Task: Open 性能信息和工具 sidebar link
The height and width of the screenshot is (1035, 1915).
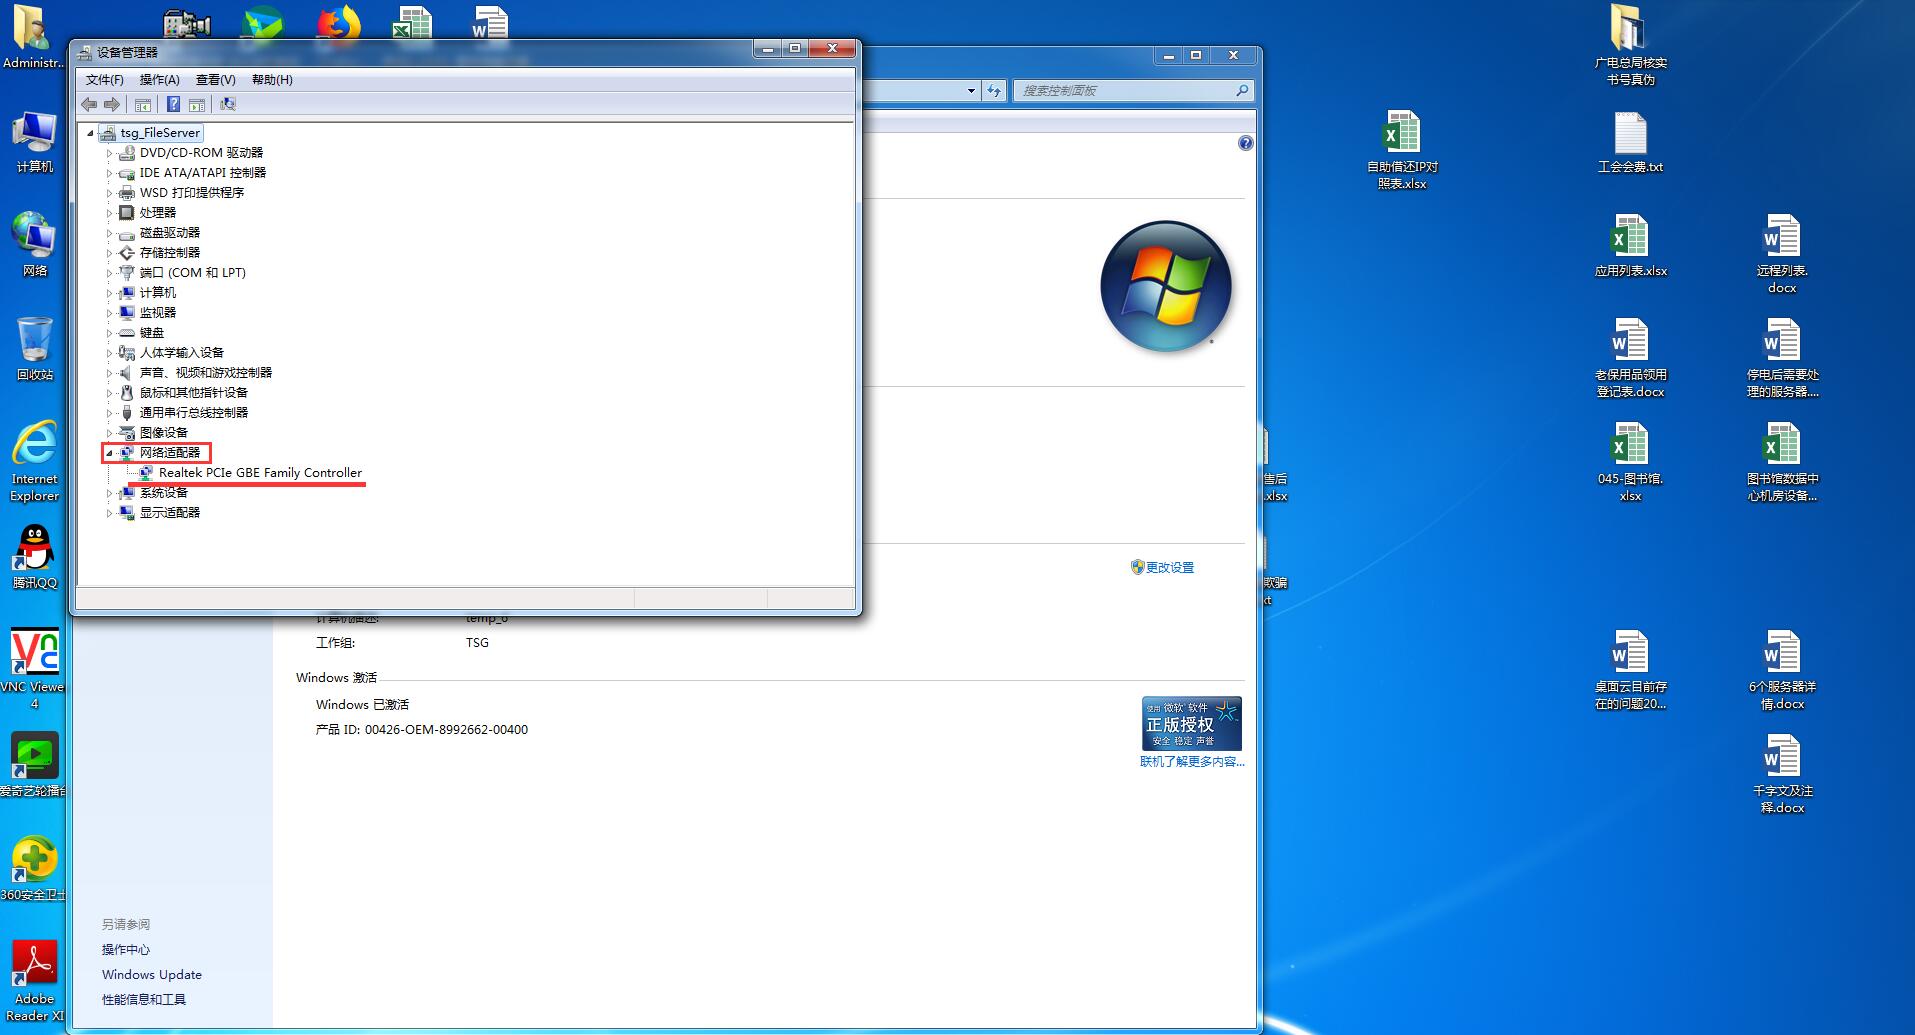Action: pos(144,1000)
